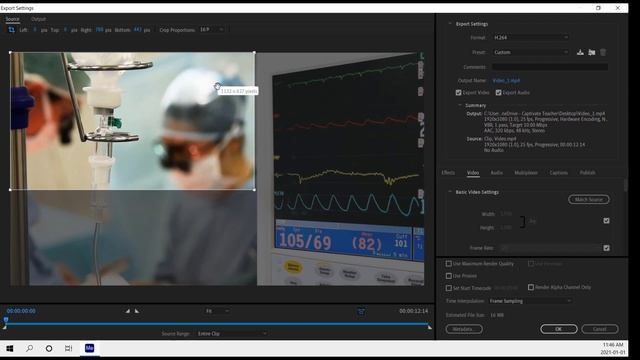Screen dimensions: 640x360
Task: Click the Bottom crop value
Action: tap(138, 30)
